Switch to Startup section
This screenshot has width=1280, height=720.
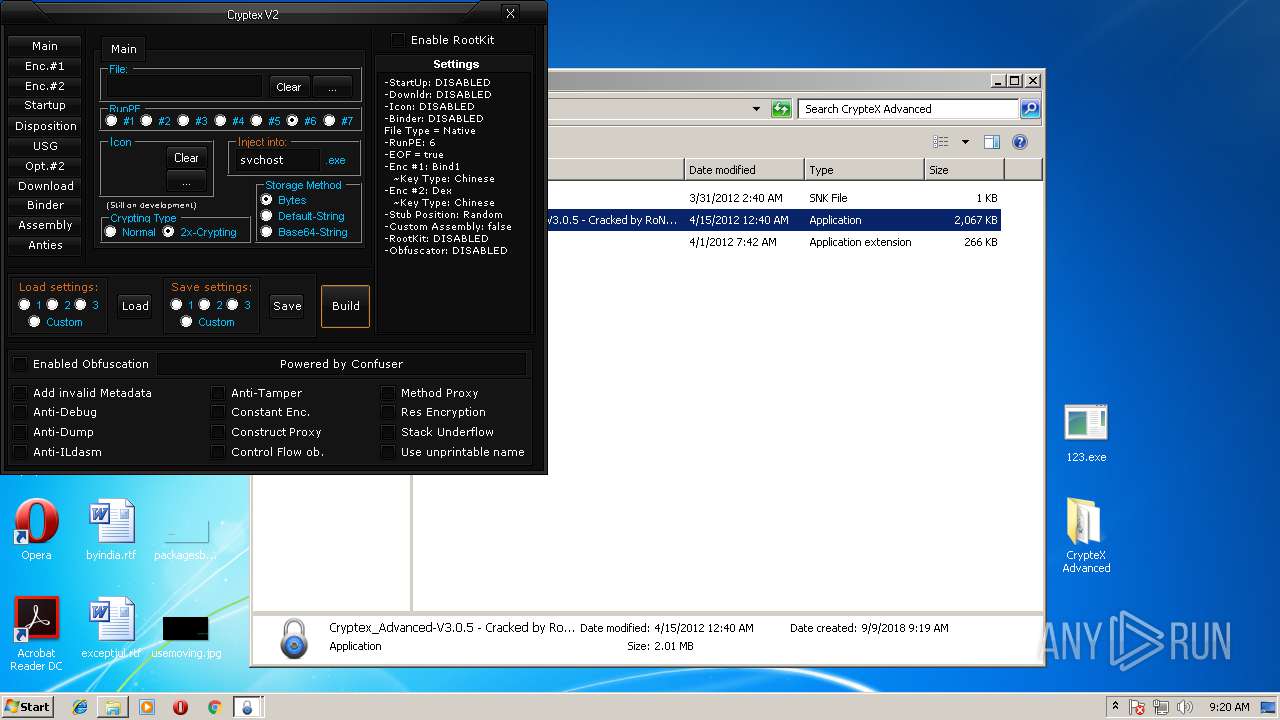point(45,105)
